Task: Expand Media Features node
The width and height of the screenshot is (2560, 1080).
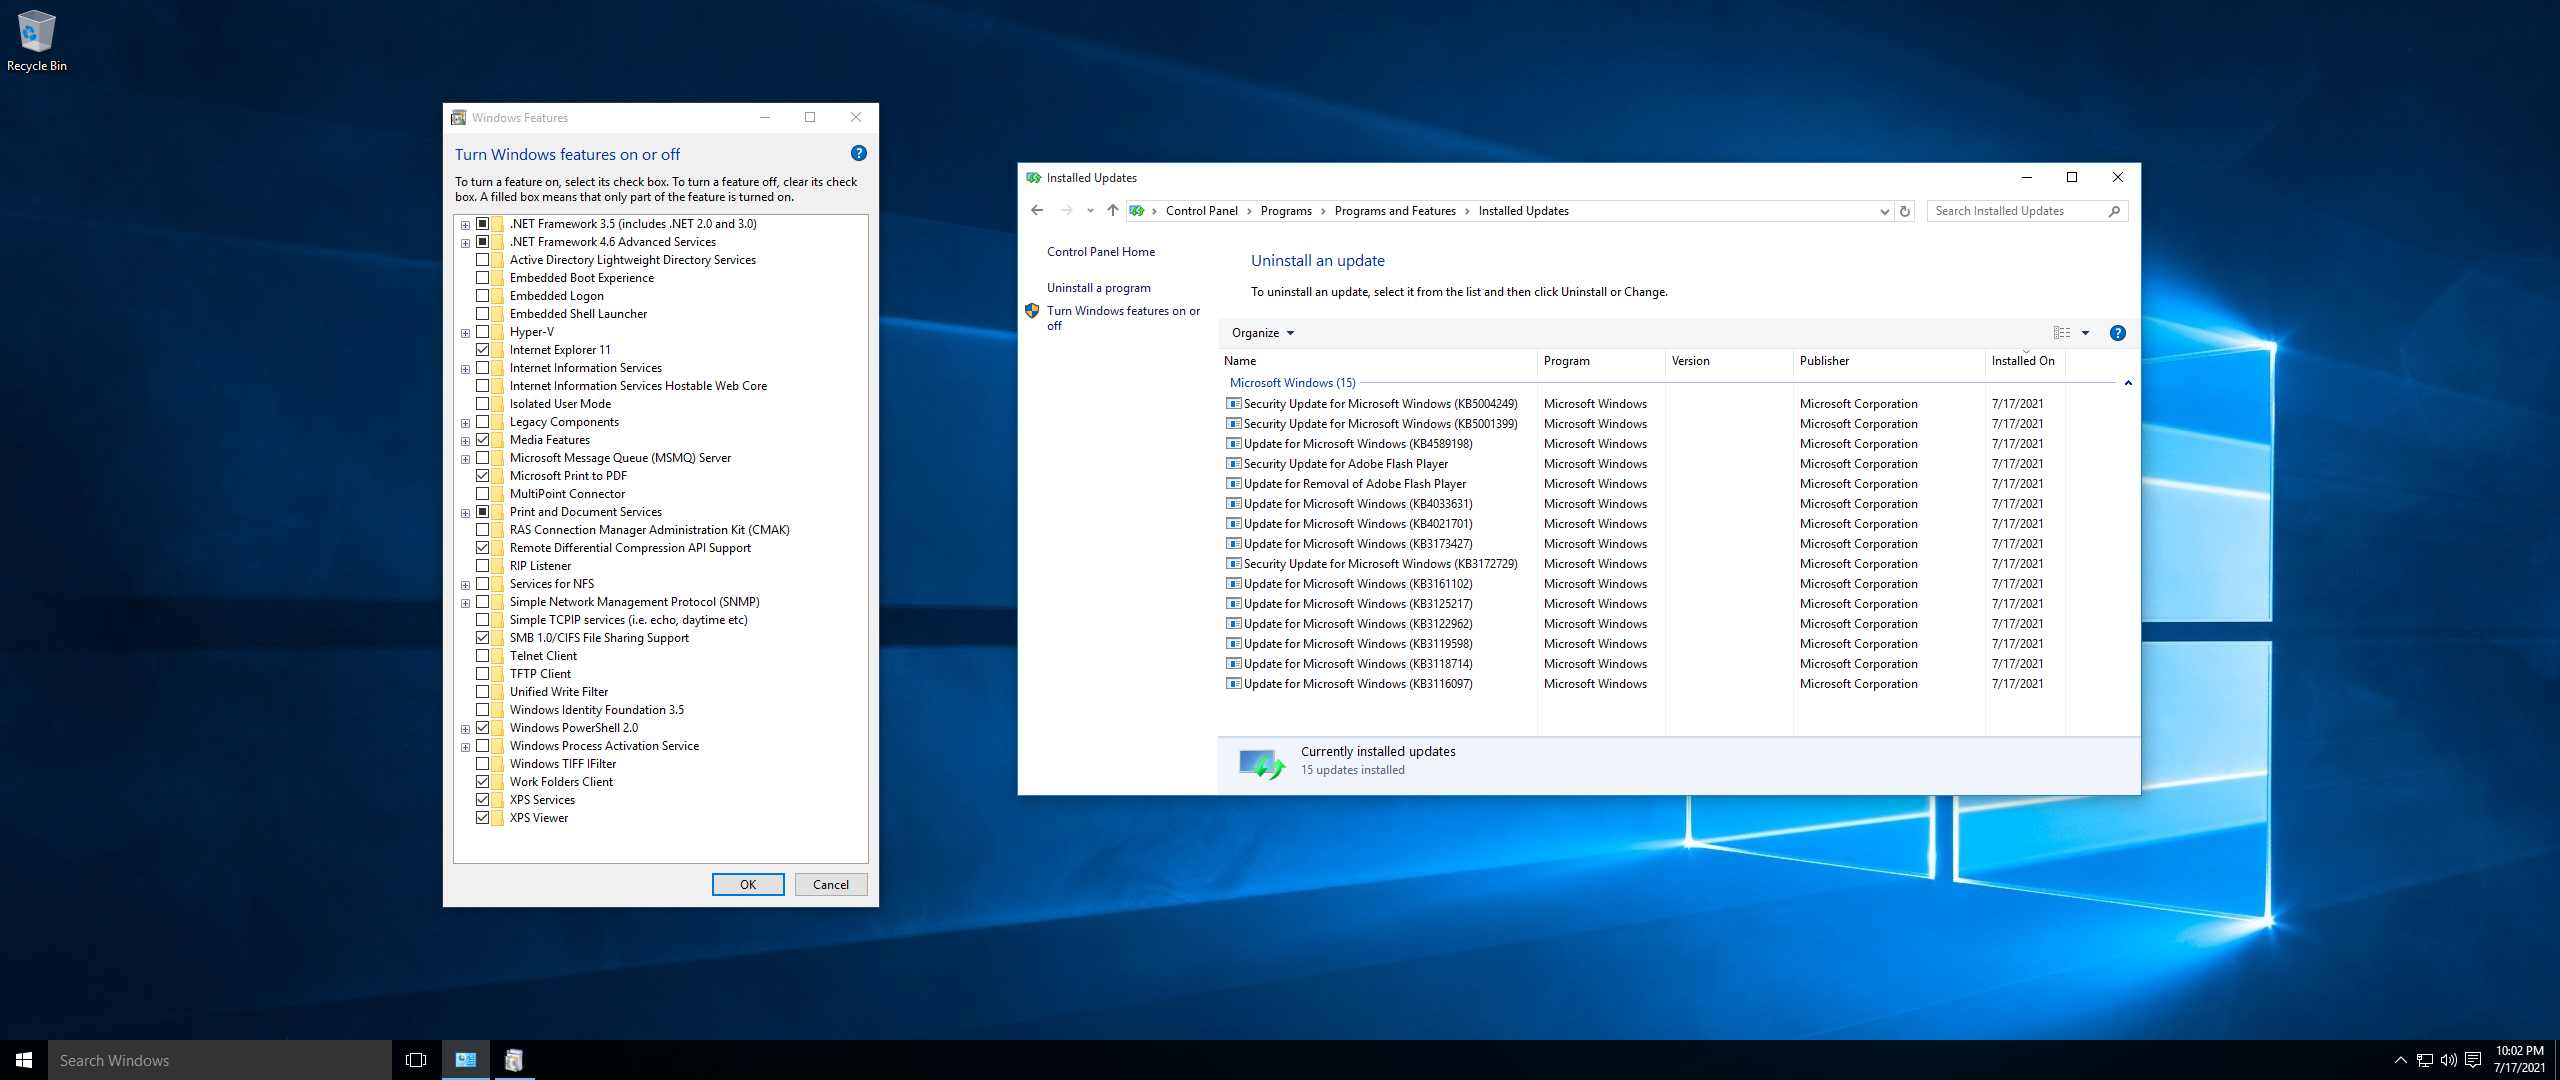Action: point(465,441)
